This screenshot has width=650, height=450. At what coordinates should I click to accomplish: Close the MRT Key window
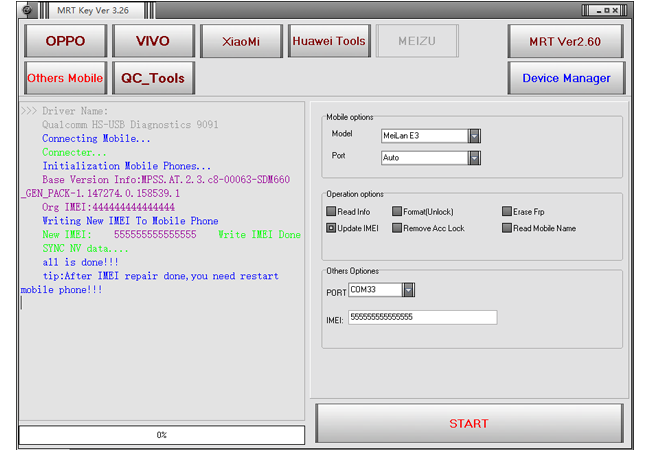(615, 10)
